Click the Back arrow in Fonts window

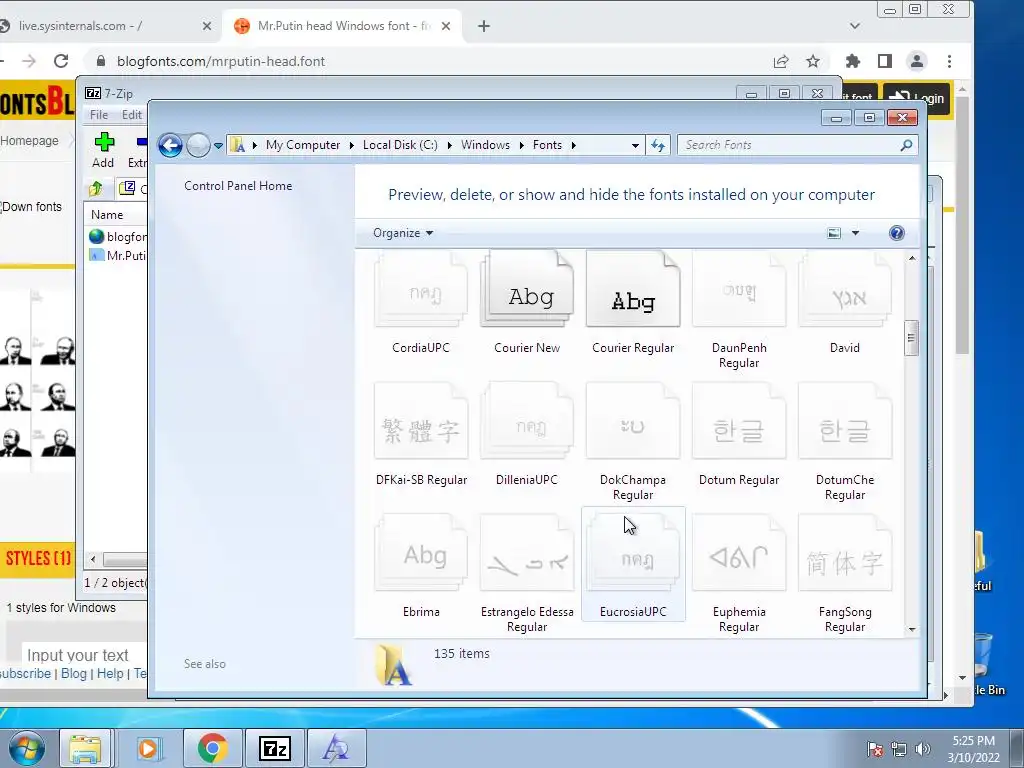[x=170, y=145]
